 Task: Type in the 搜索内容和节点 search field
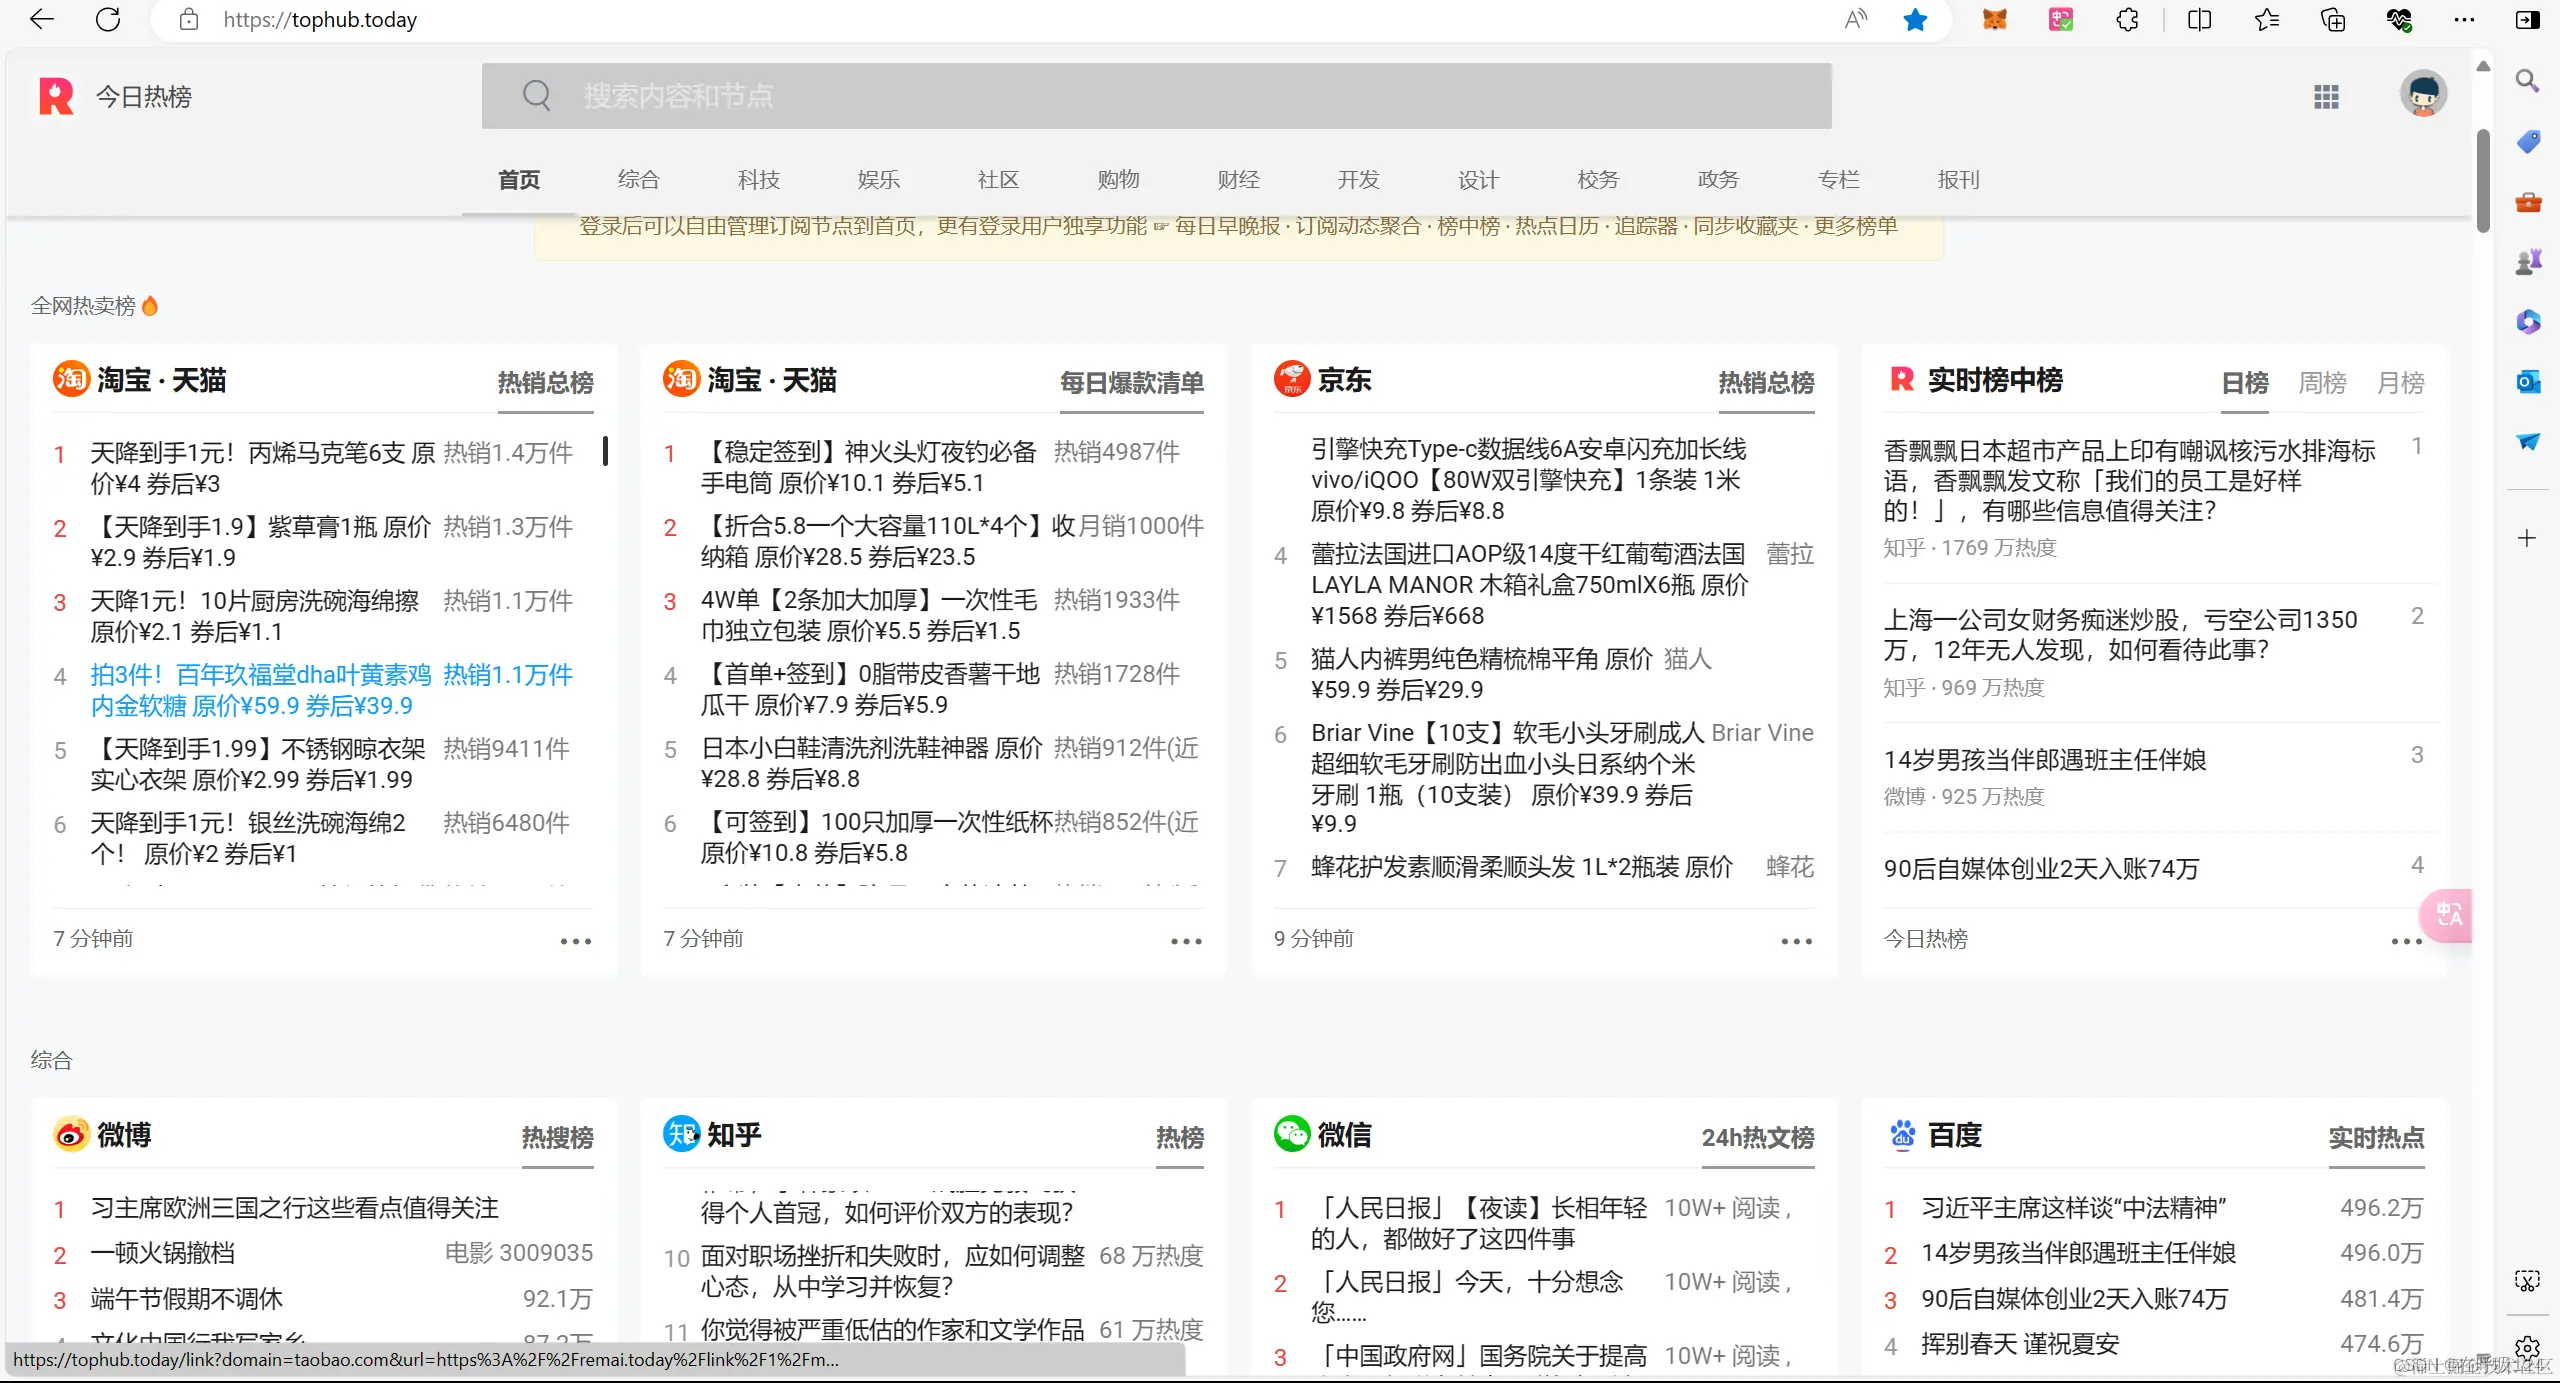click(1156, 96)
